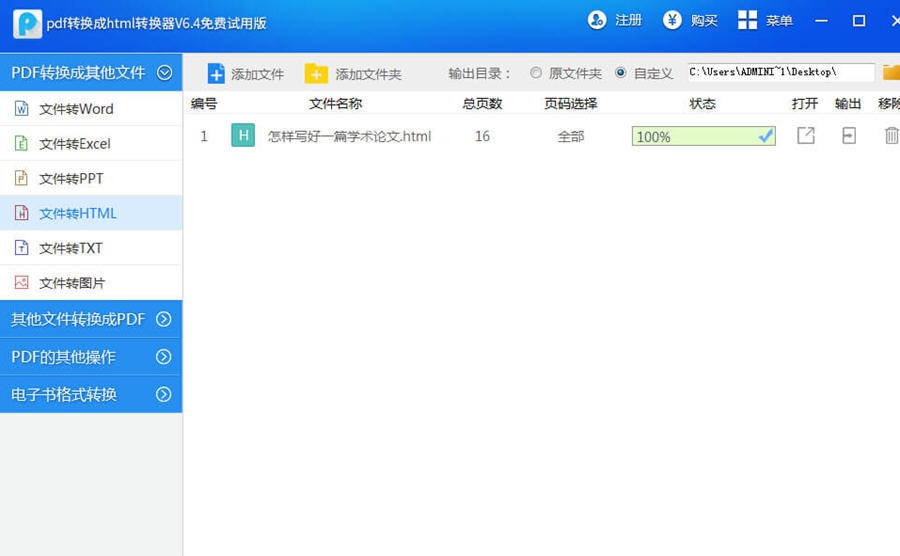Click the 注册 user icon
The image size is (900, 556).
(597, 20)
